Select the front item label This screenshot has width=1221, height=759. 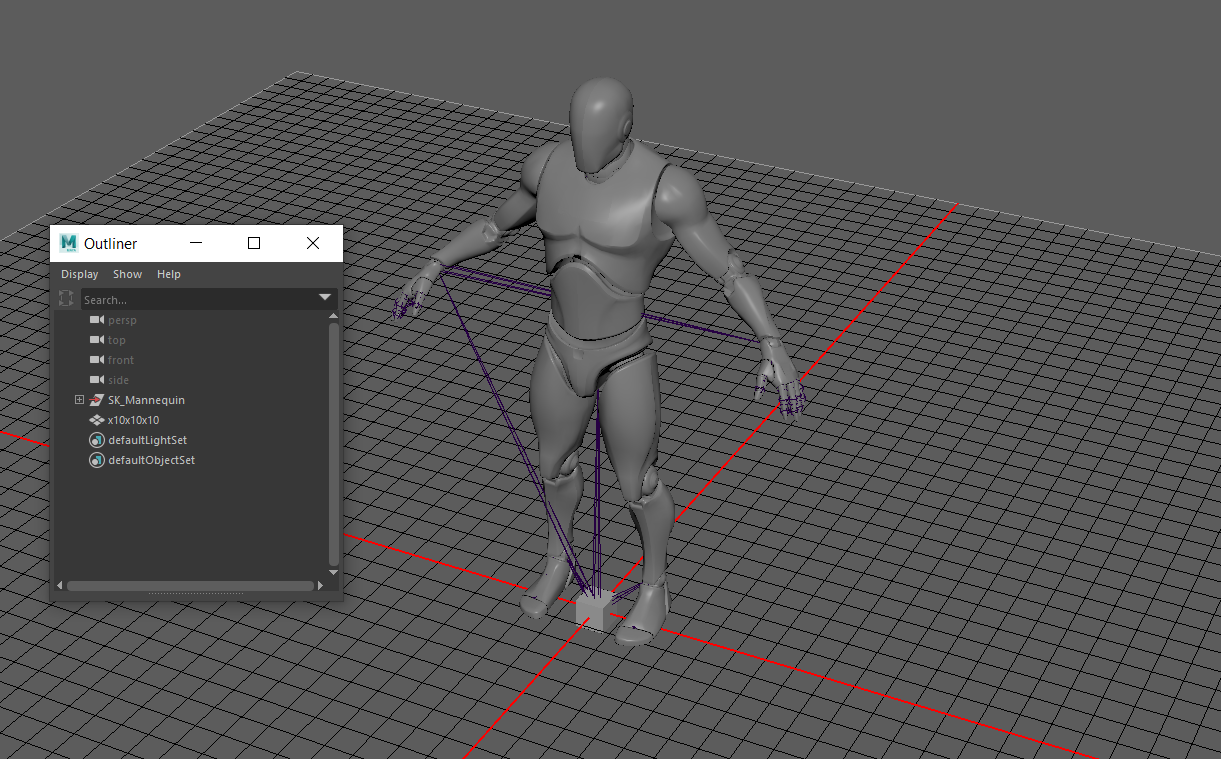(121, 360)
